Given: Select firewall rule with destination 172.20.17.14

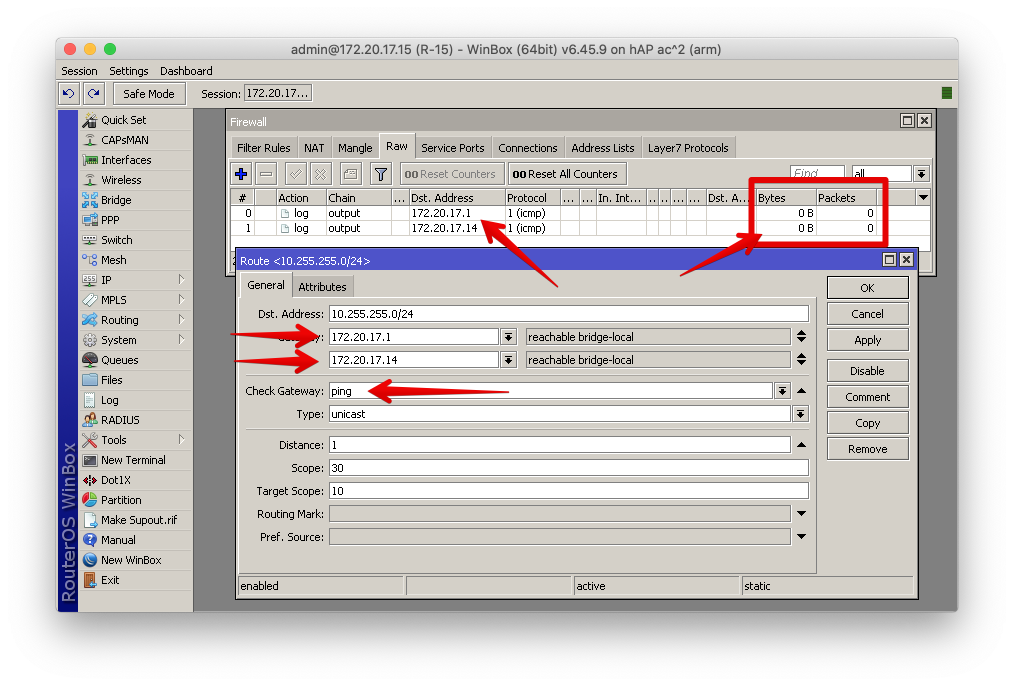Looking at the screenshot, I should (580, 228).
